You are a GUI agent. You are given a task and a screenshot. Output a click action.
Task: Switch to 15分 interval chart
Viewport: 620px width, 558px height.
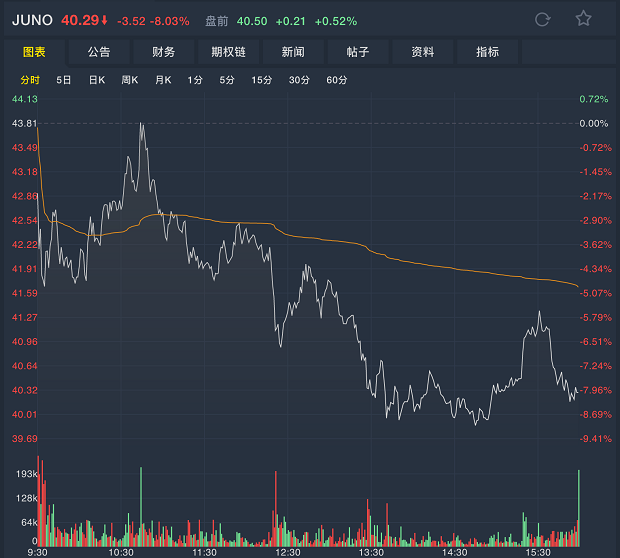pyautogui.click(x=262, y=80)
